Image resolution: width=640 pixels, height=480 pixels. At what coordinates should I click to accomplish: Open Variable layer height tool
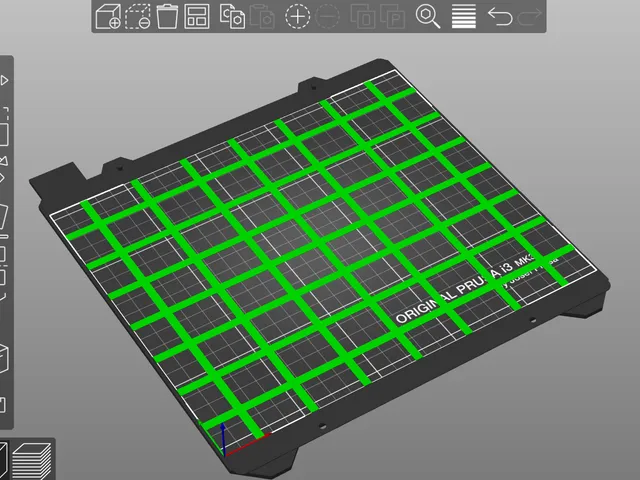(x=464, y=16)
